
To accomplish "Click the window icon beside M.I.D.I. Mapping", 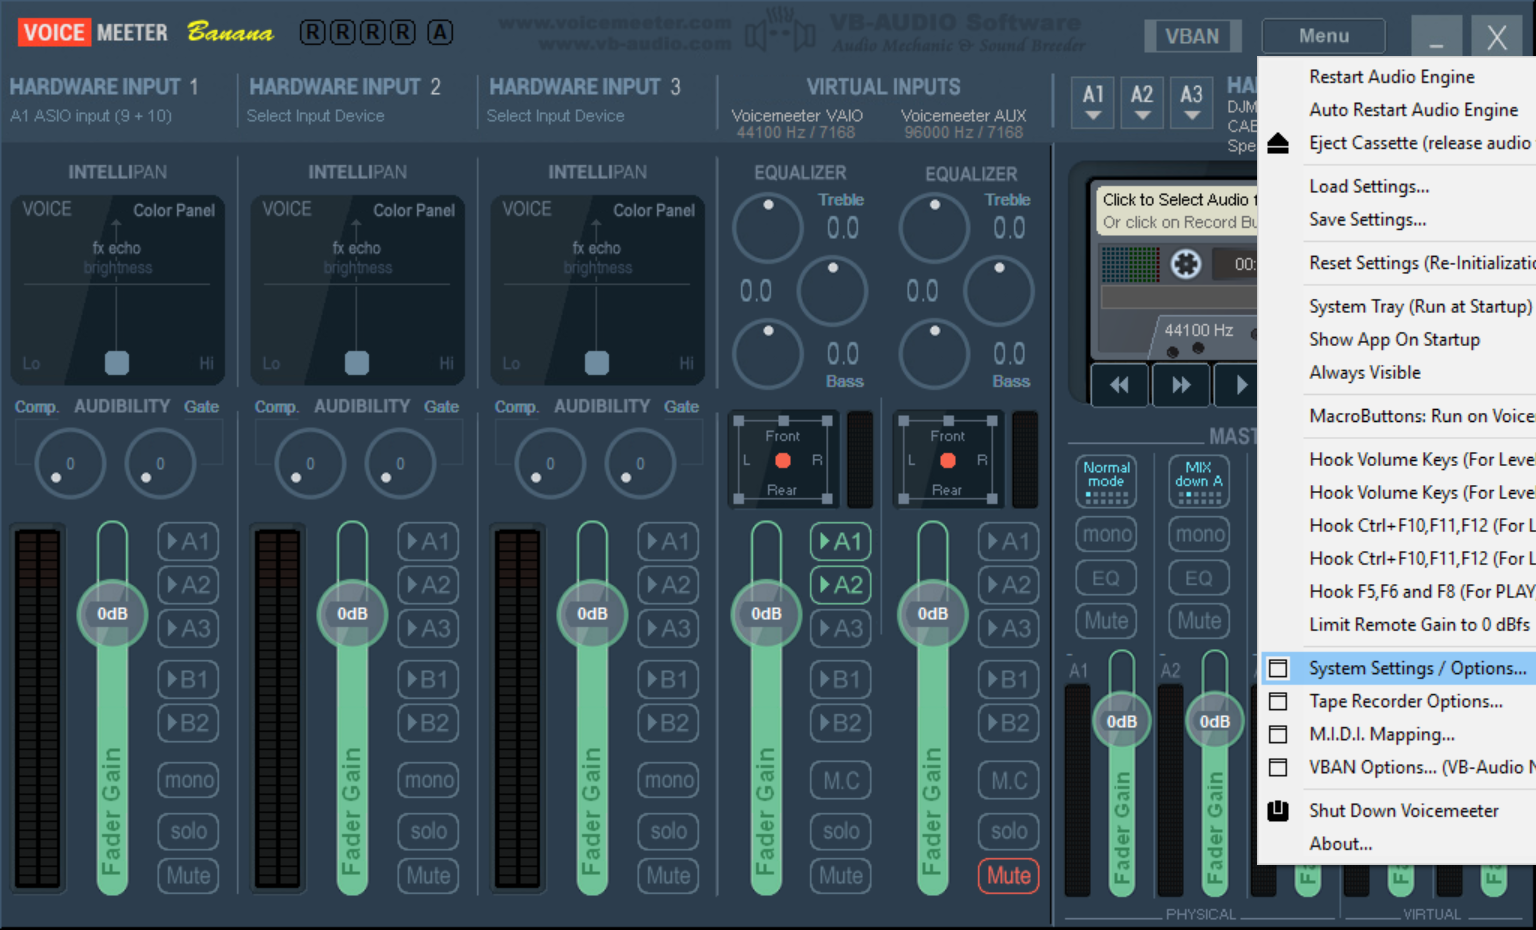I will point(1278,734).
